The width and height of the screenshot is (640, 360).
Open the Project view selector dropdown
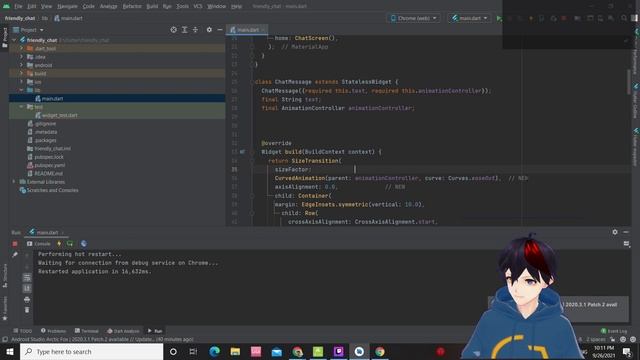pyautogui.click(x=28, y=30)
